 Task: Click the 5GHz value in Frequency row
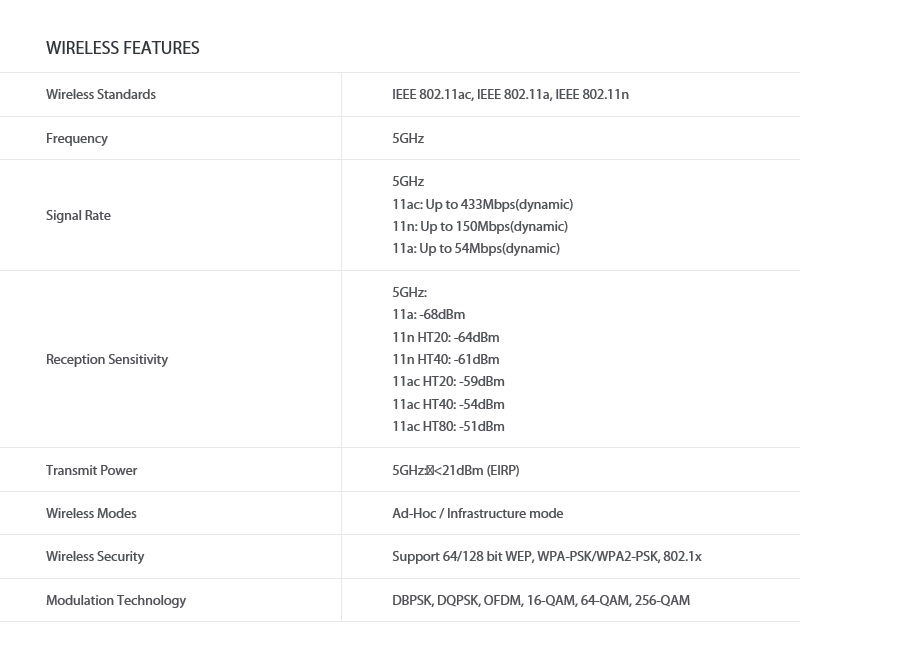click(x=408, y=139)
